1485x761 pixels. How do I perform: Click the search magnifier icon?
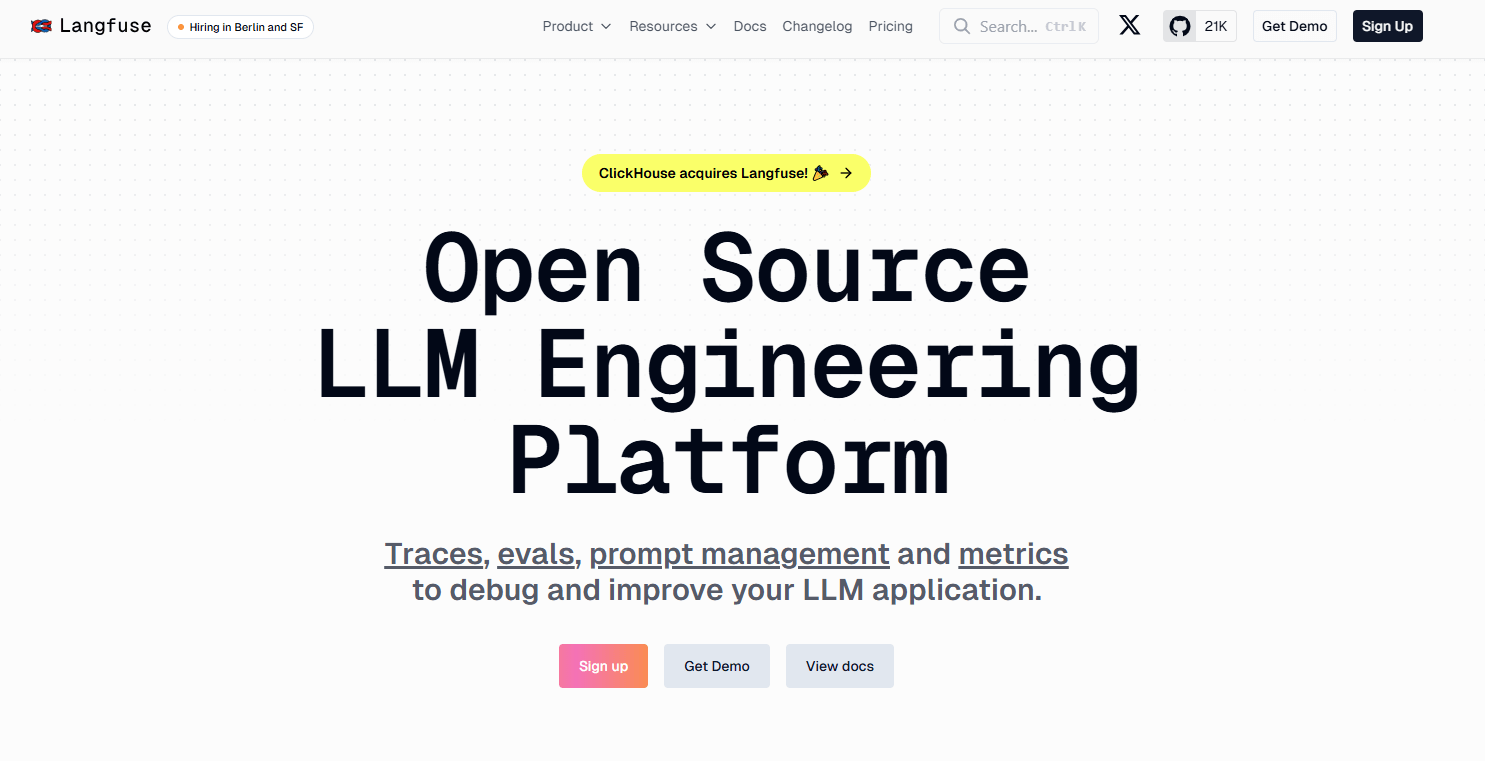[x=961, y=26]
